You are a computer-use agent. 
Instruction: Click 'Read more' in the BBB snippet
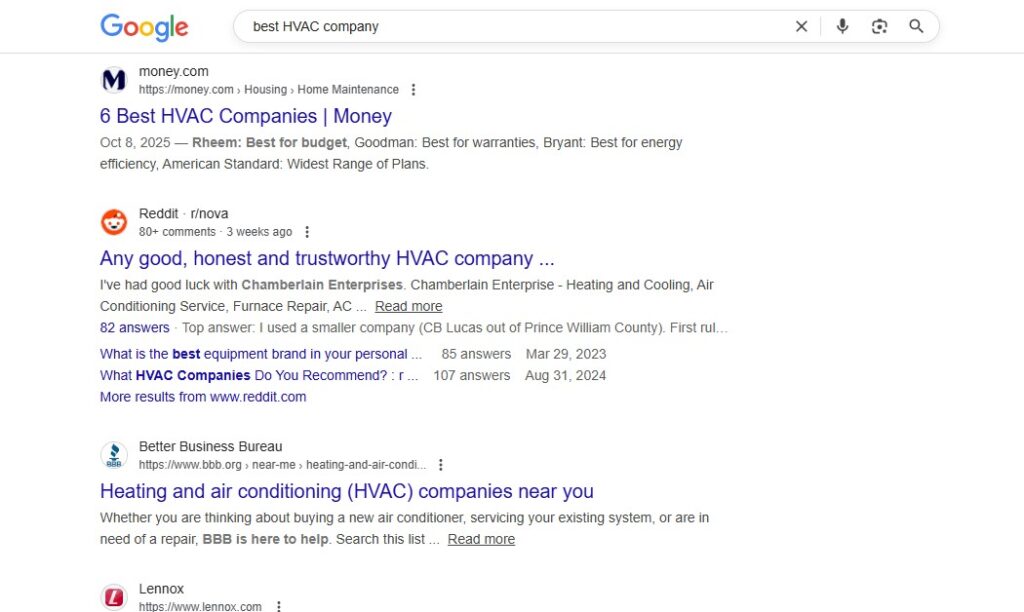(x=481, y=540)
